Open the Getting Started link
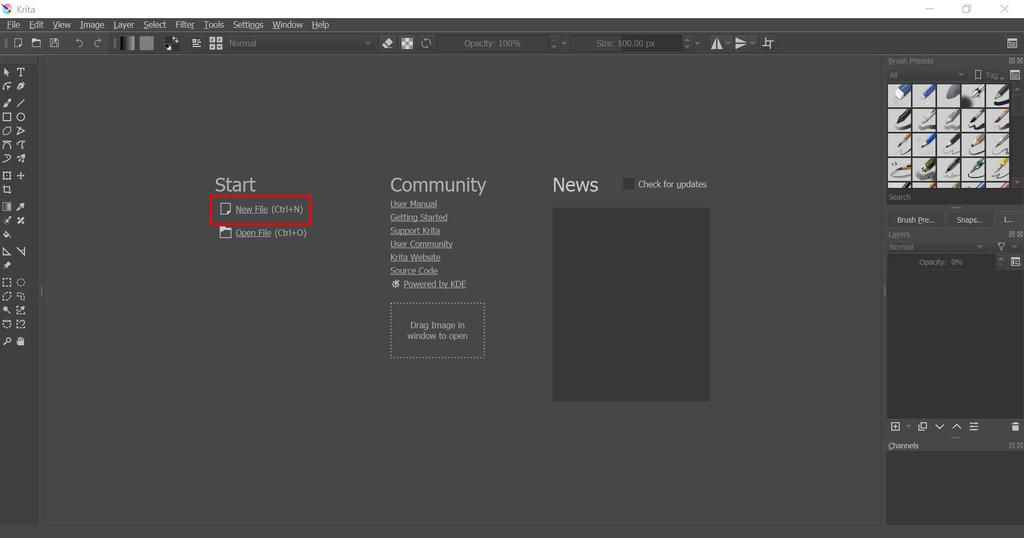Image resolution: width=1024 pixels, height=538 pixels. [x=419, y=217]
